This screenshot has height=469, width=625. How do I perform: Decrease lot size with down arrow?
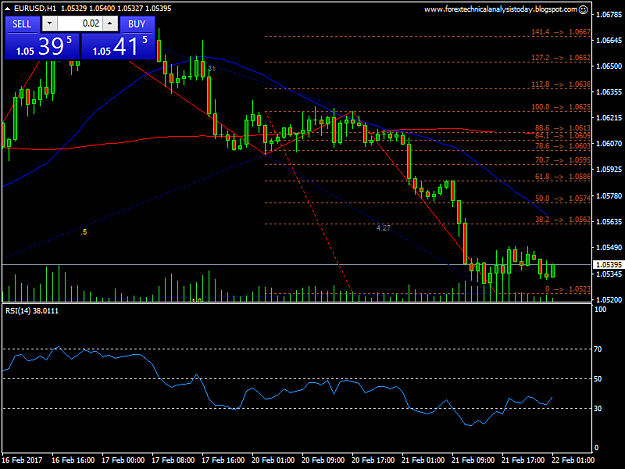pyautogui.click(x=49, y=24)
